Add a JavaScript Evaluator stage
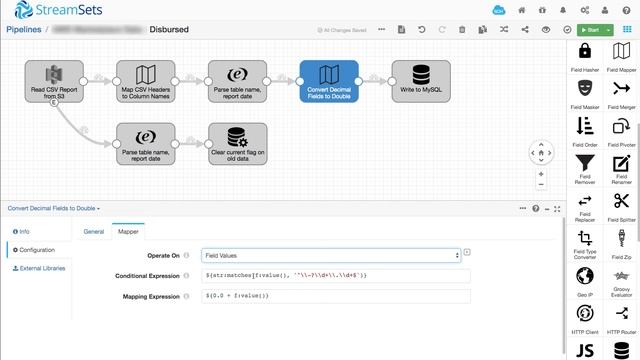Image resolution: width=640 pixels, height=360 pixels. 585,351
